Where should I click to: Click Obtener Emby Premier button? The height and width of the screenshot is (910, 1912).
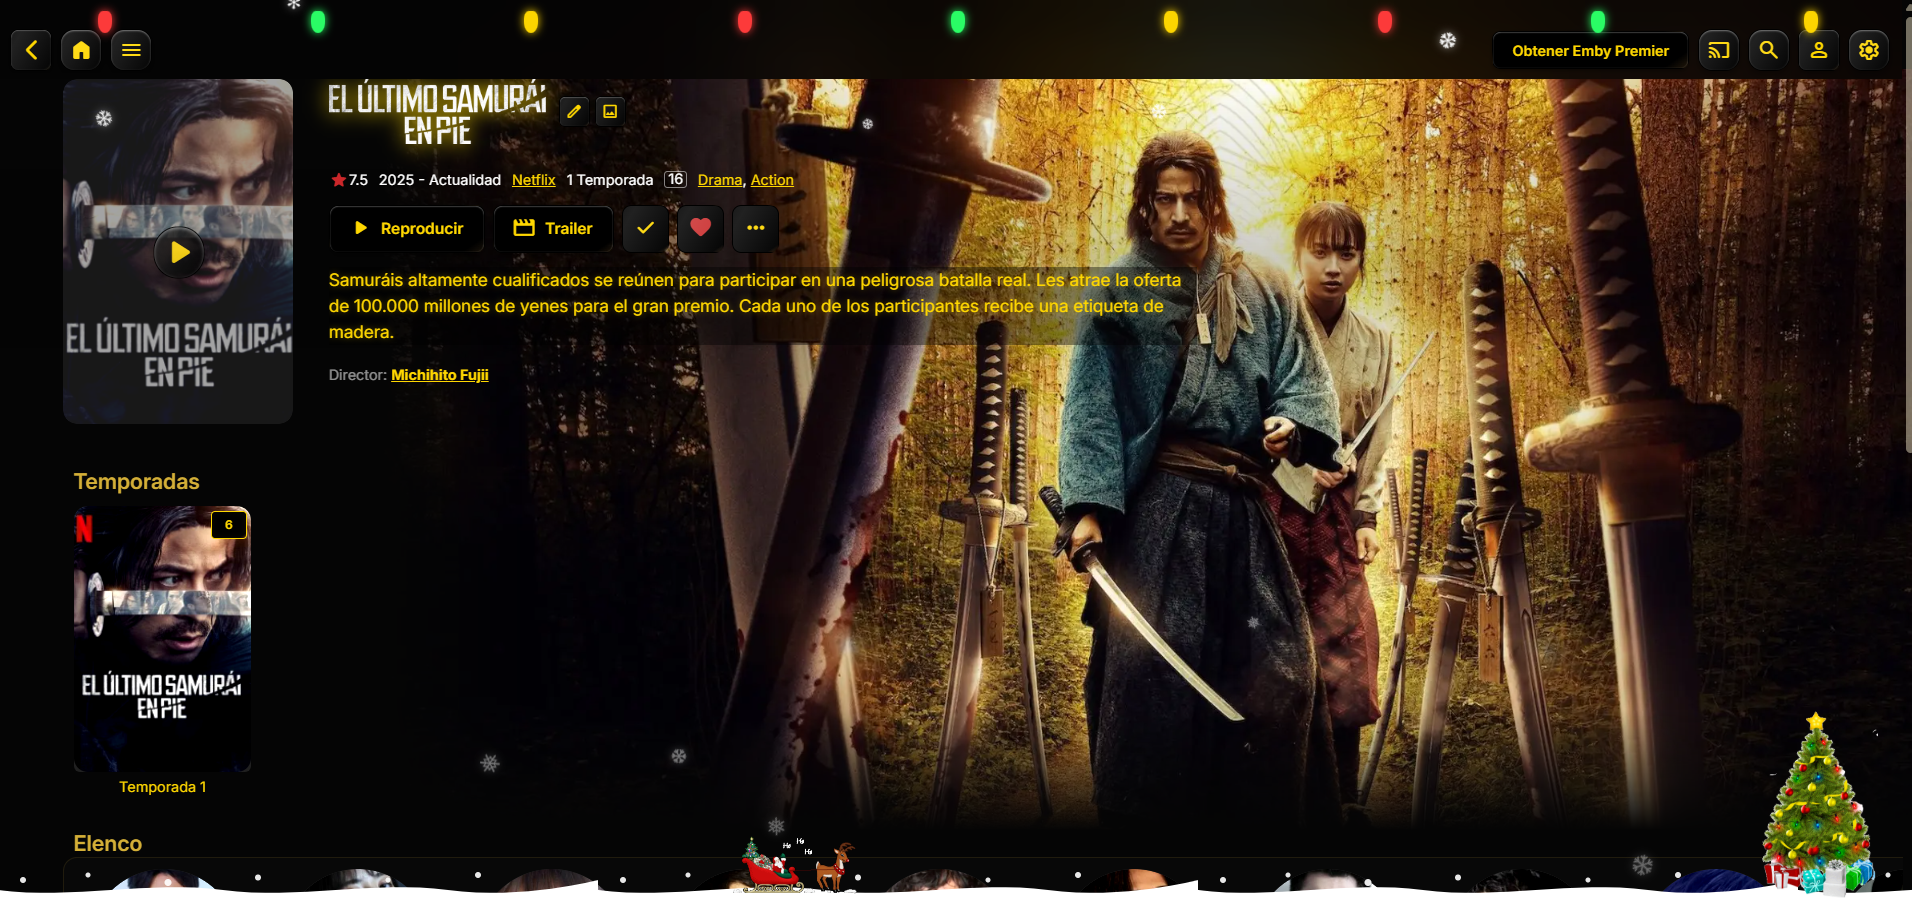coord(1590,50)
